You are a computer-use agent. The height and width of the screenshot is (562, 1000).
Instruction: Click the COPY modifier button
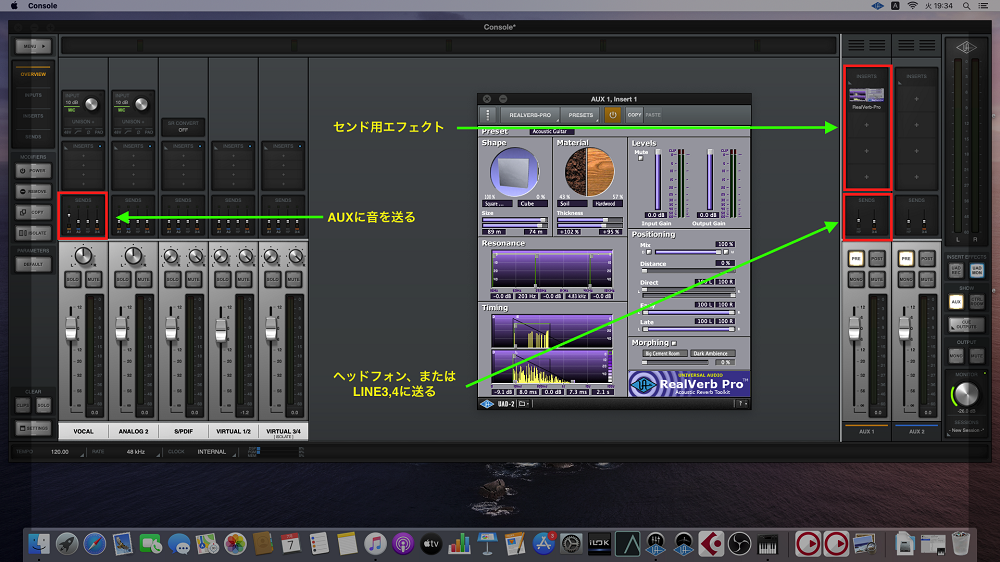pyautogui.click(x=33, y=212)
